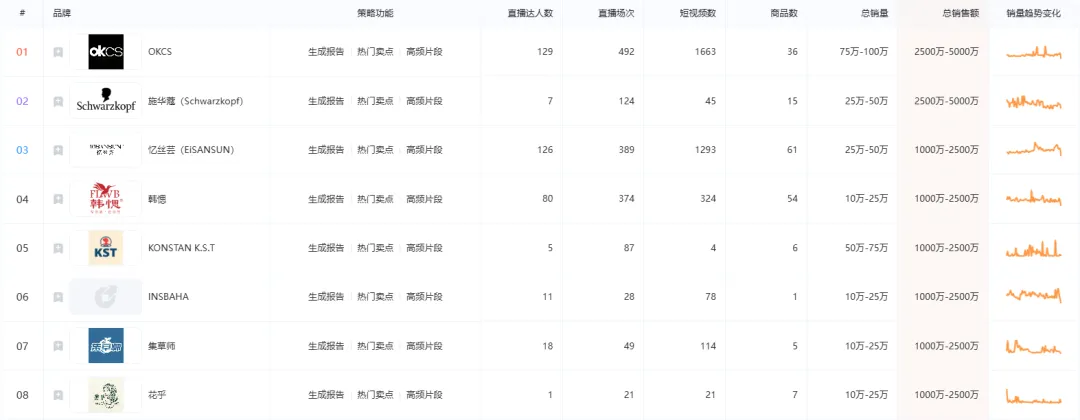
Task: View 高频片段 for 集萃师
Action: [x=424, y=346]
